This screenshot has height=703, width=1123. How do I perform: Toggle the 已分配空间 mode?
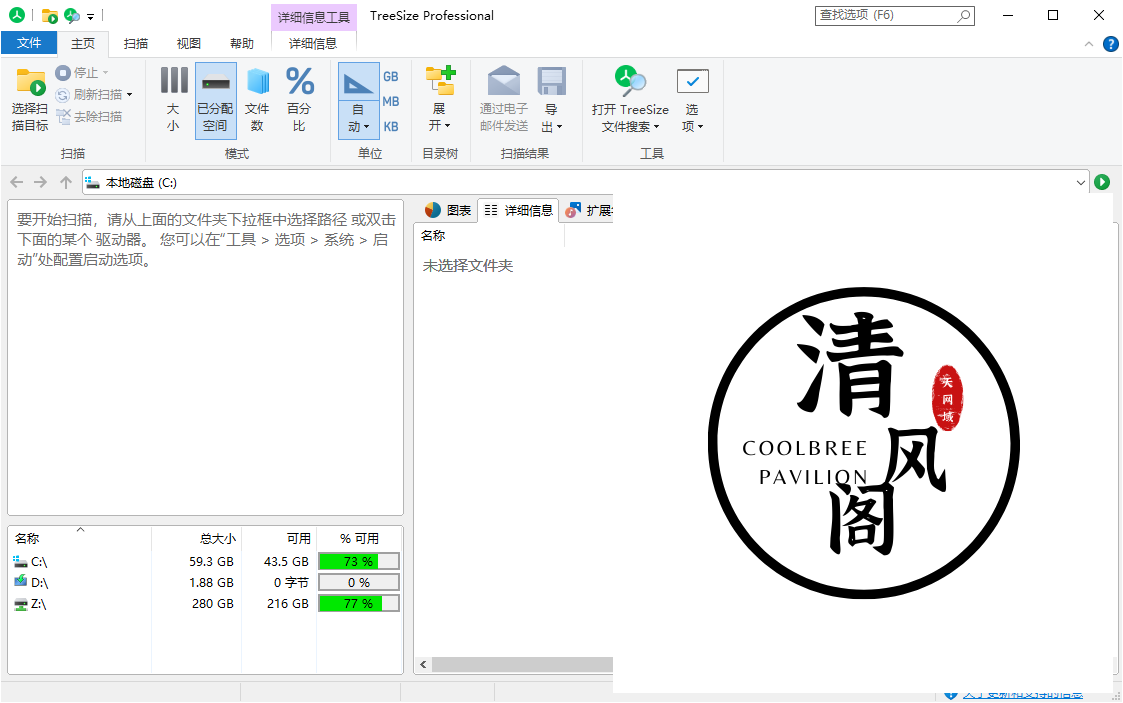(x=216, y=100)
